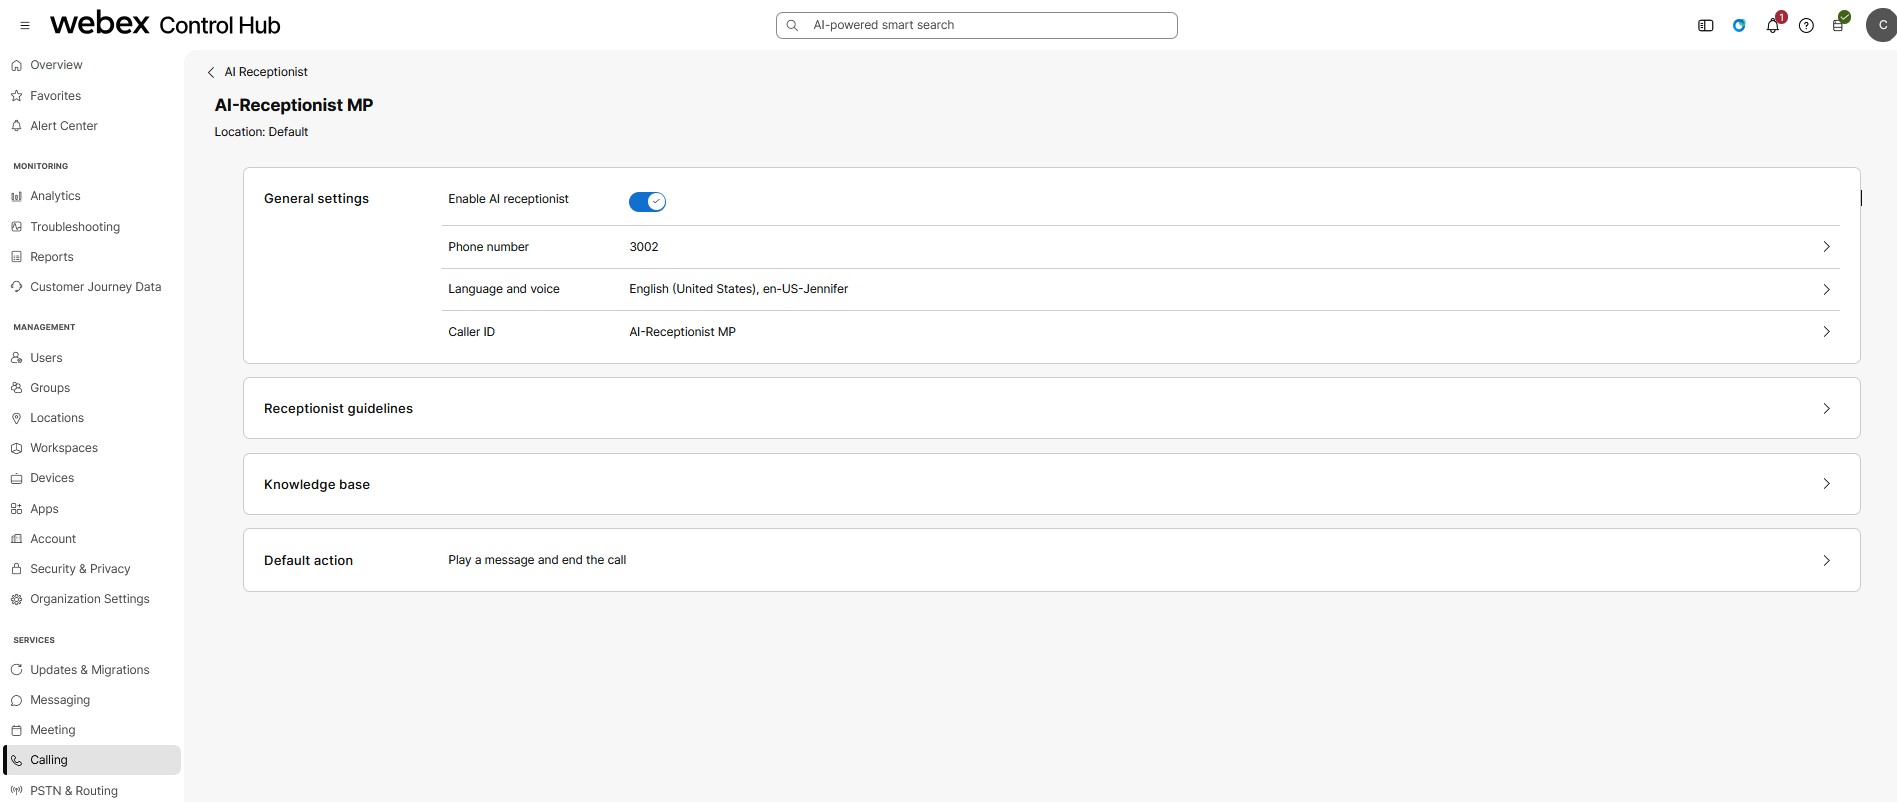Expand Receptionist guidelines section chevron
The image size is (1897, 802).
tap(1826, 409)
